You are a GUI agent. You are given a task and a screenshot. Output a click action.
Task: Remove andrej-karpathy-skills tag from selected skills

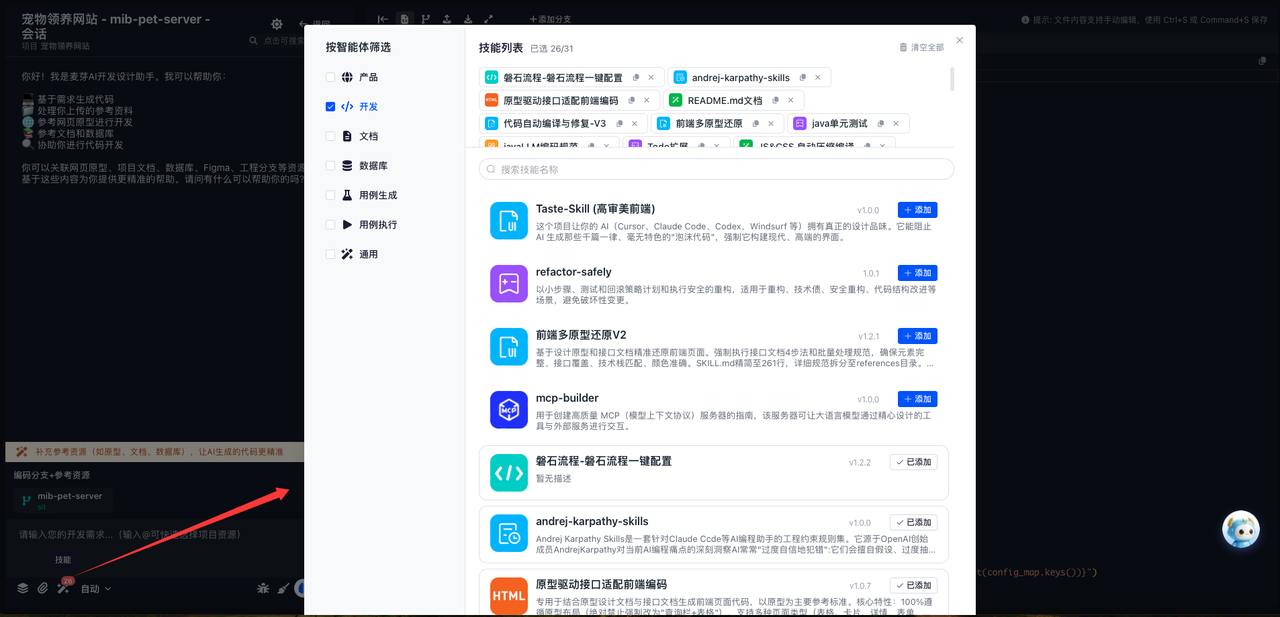click(817, 77)
